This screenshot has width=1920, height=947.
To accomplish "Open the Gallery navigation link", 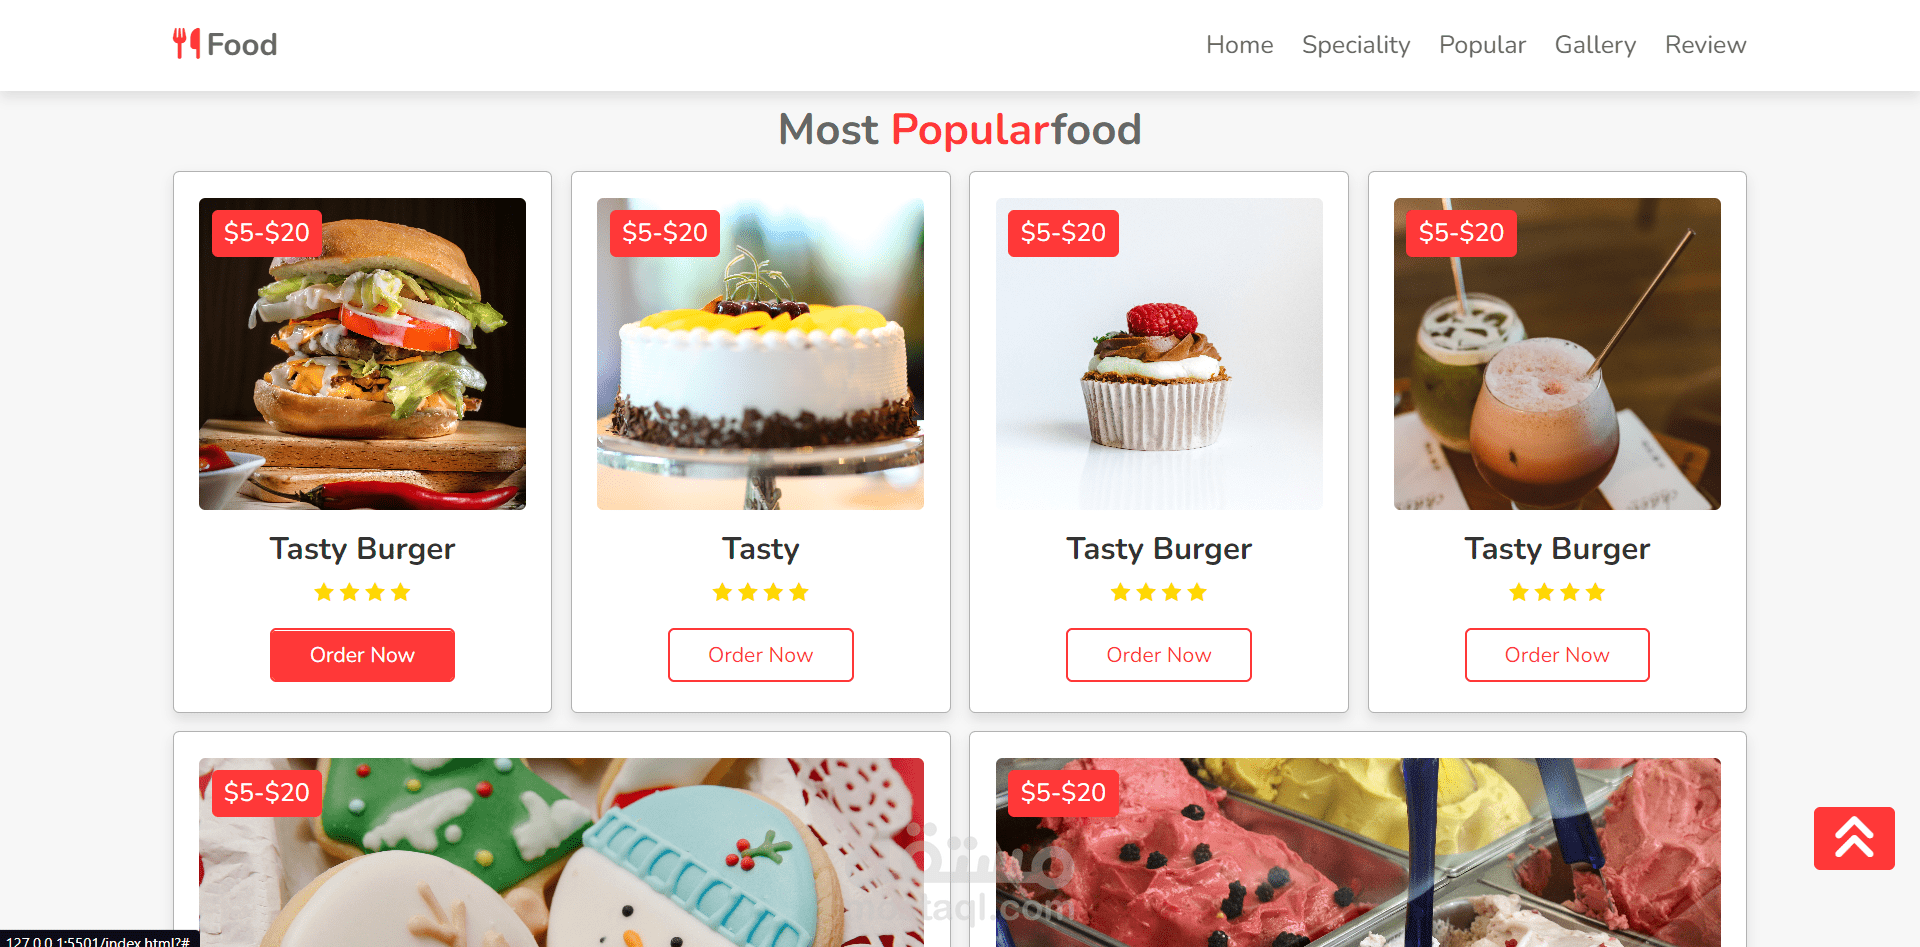I will point(1595,45).
